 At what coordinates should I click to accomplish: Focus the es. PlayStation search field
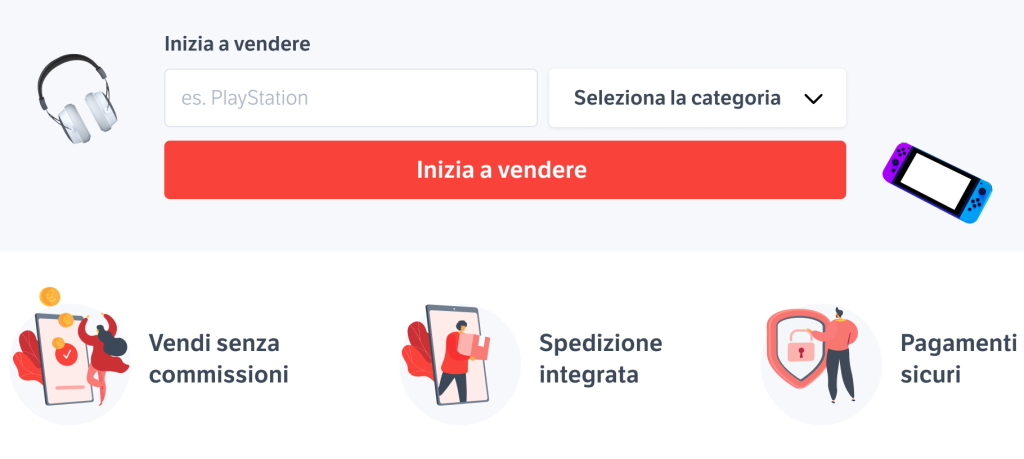point(351,98)
